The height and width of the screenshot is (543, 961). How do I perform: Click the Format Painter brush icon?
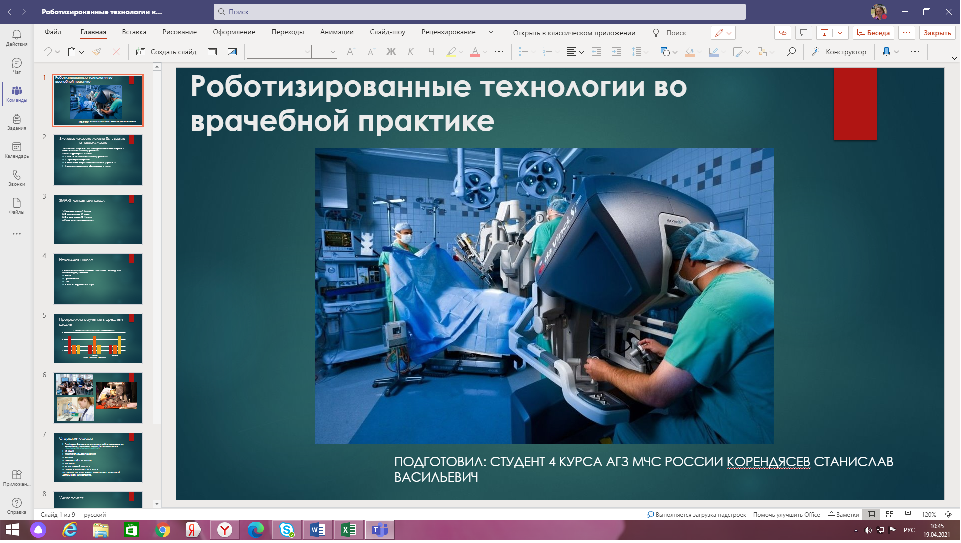pos(99,52)
